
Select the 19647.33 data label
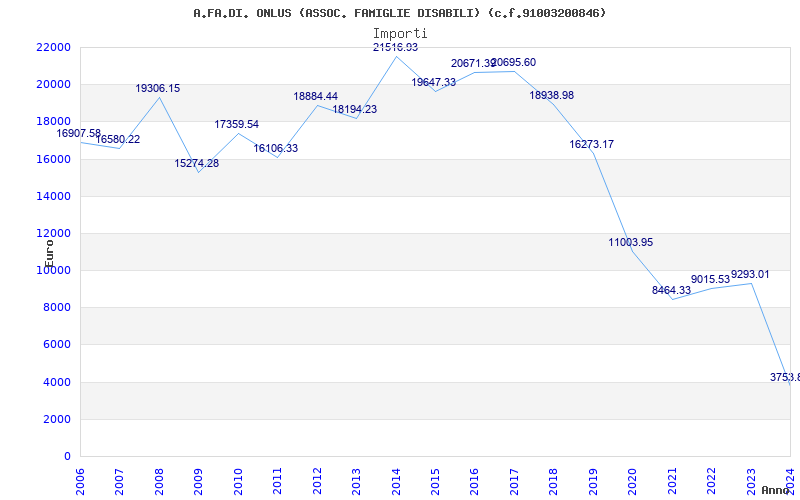coord(434,82)
